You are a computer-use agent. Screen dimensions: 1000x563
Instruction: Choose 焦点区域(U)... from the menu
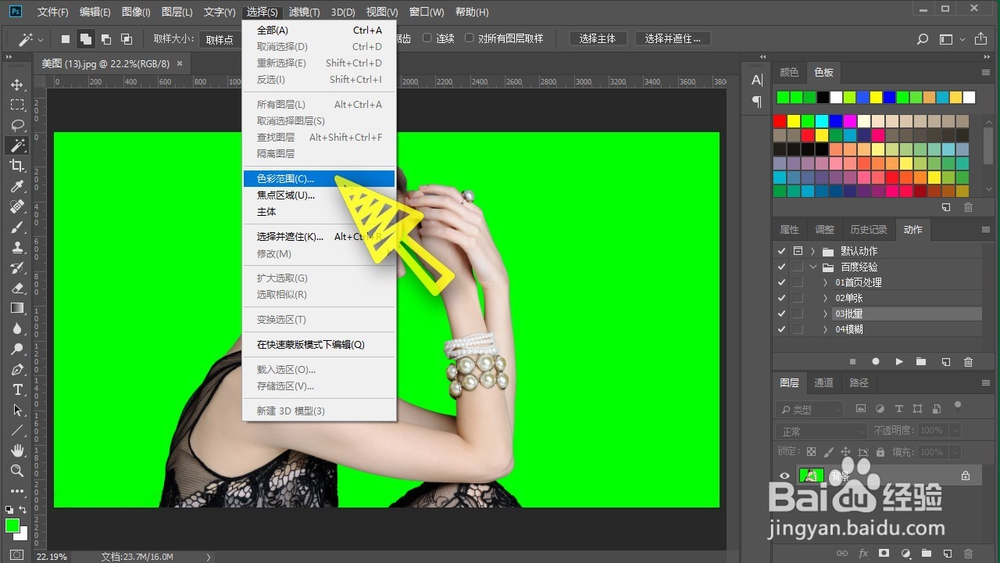pyautogui.click(x=319, y=195)
